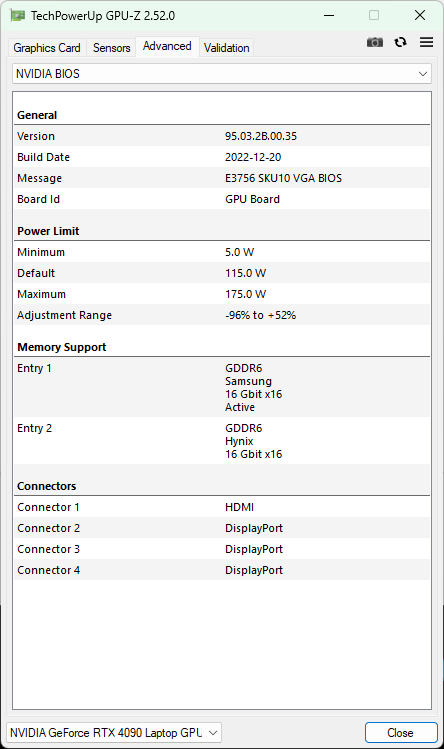The height and width of the screenshot is (749, 444).
Task: Select Connector 1 HDMI row
Action: 222,507
